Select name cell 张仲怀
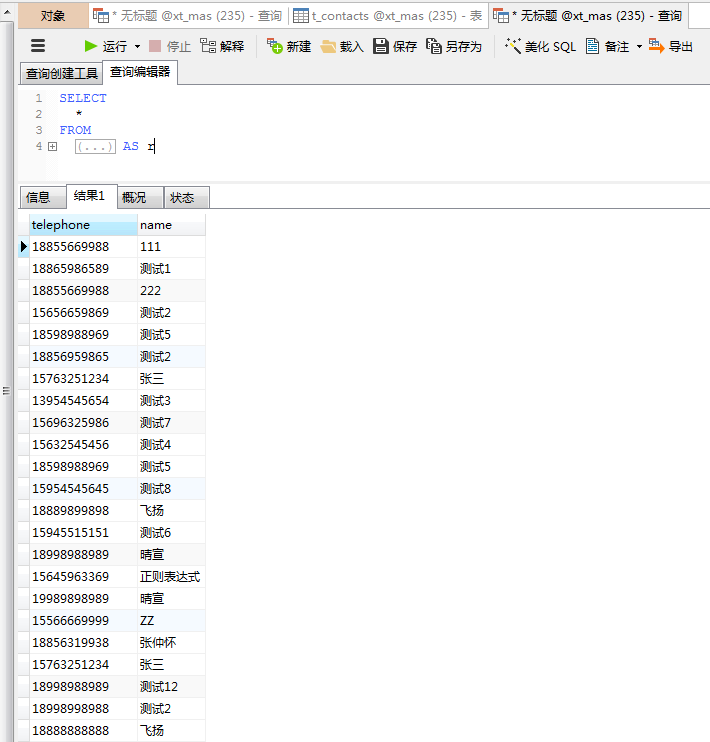The width and height of the screenshot is (710, 742). coord(171,643)
